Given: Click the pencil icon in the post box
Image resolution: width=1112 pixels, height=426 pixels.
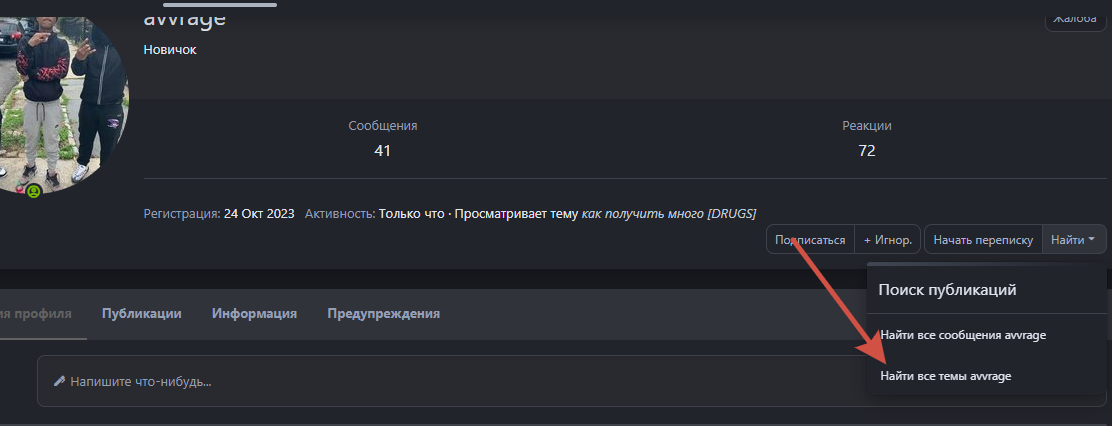Looking at the screenshot, I should tap(59, 381).
